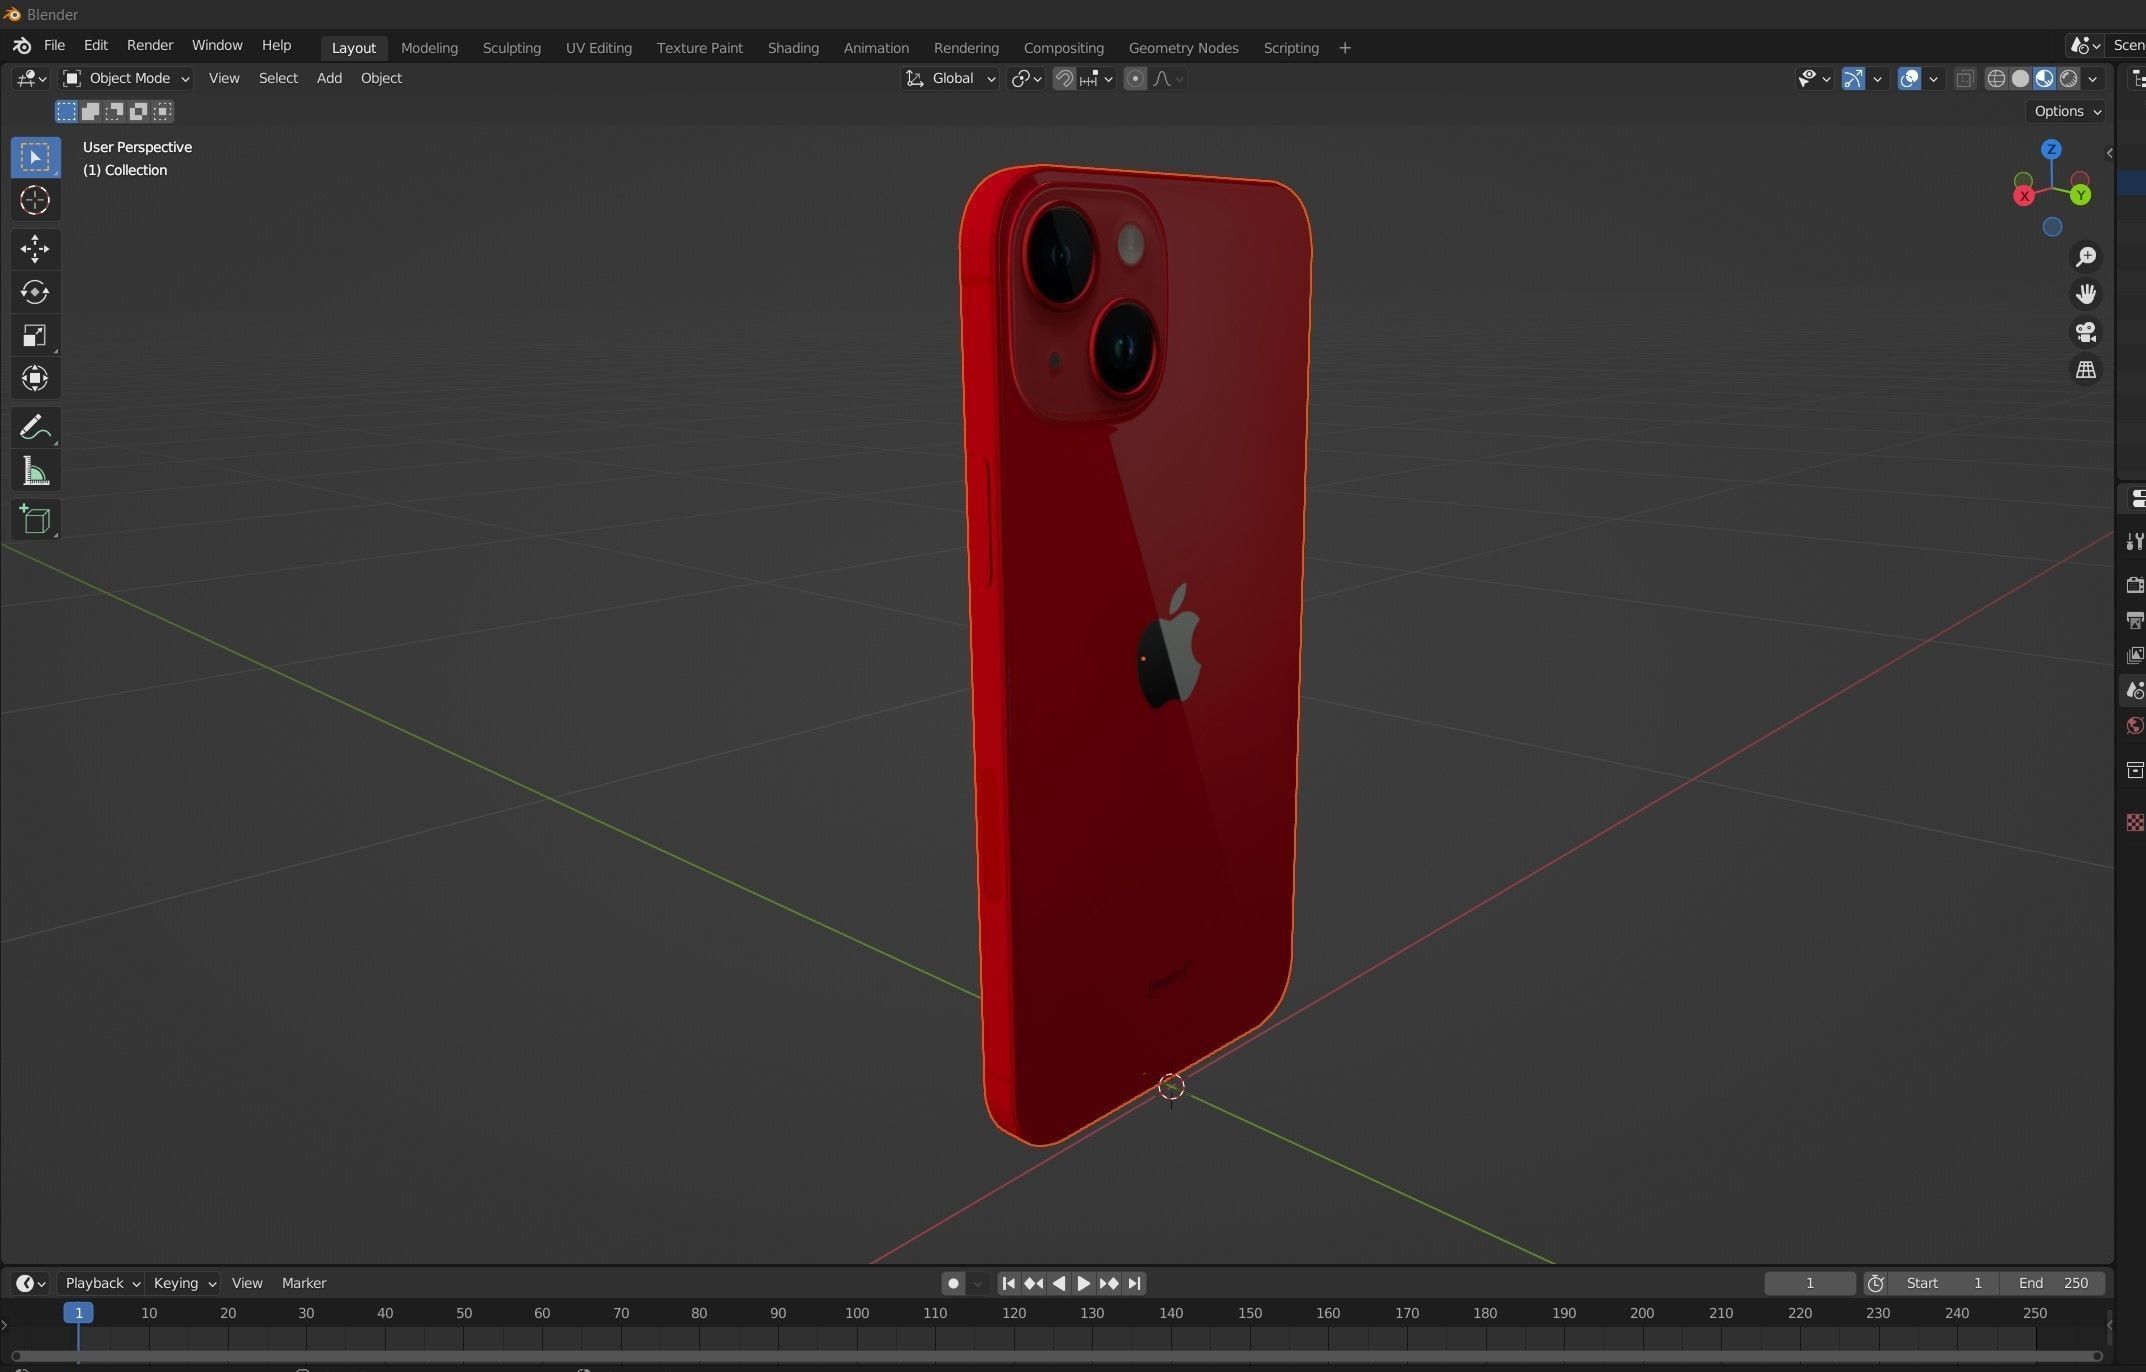Toggle X-ray mode
This screenshot has height=1372, width=2146.
(x=1964, y=78)
